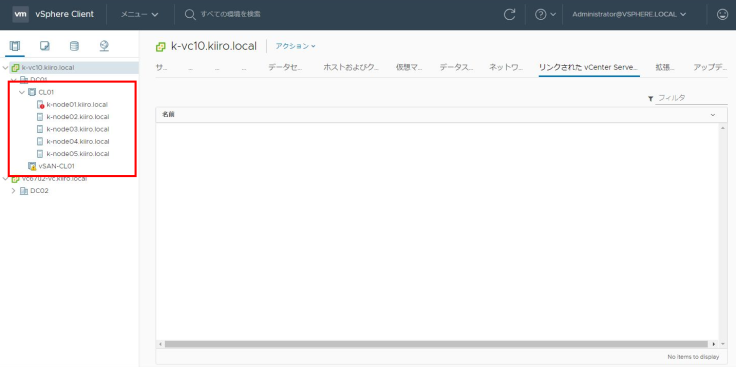Click the horizontal scrollbar of the table
The height and width of the screenshot is (367, 736).
tap(436, 344)
